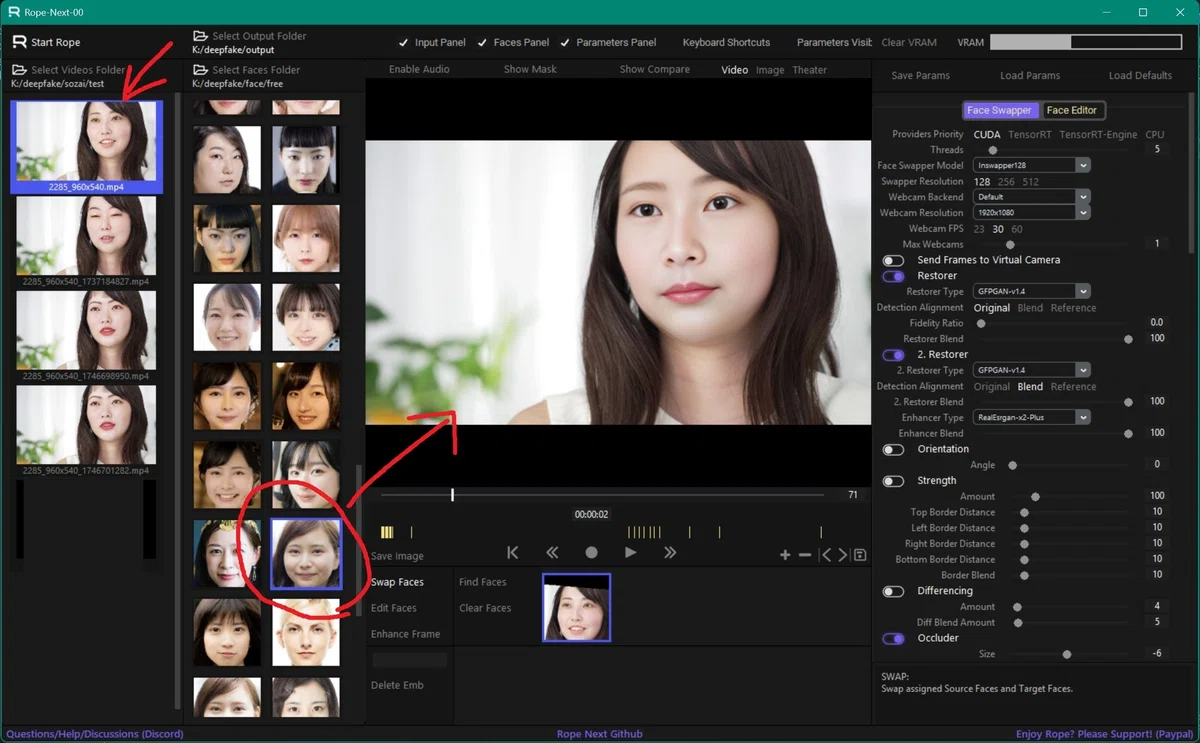Click the round record button
Screen dimensions: 1200x743
pyautogui.click(x=591, y=552)
